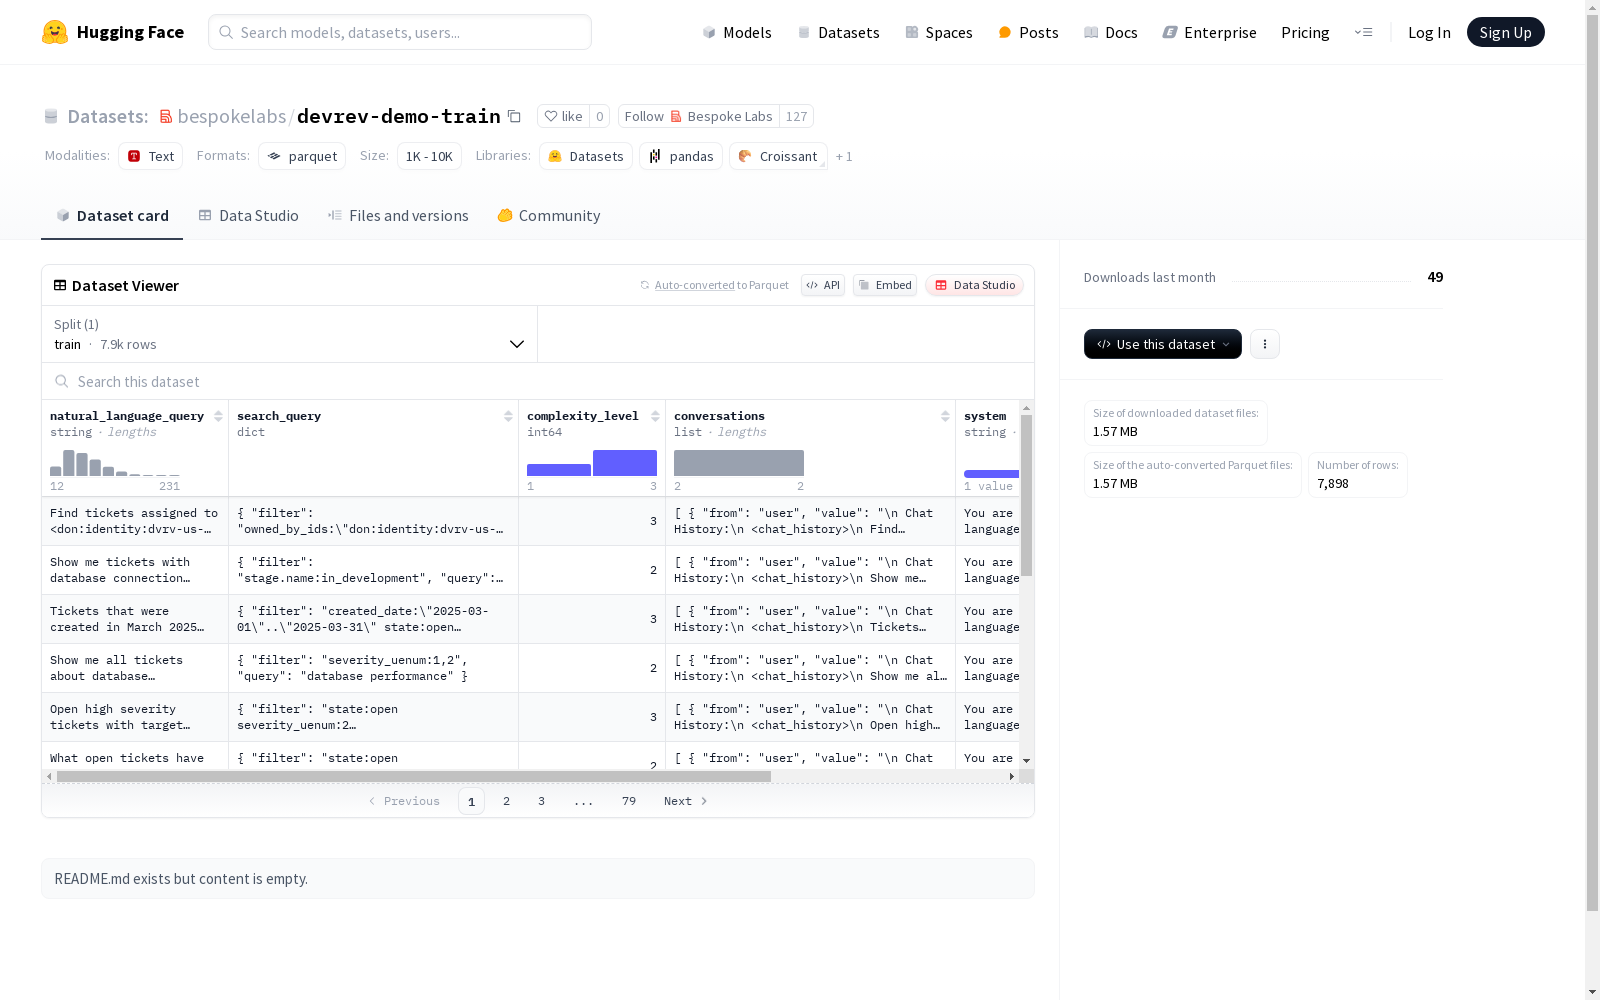Screen dimensions: 1600x1000
Task: Focus the Search this dataset field
Action: click(538, 381)
